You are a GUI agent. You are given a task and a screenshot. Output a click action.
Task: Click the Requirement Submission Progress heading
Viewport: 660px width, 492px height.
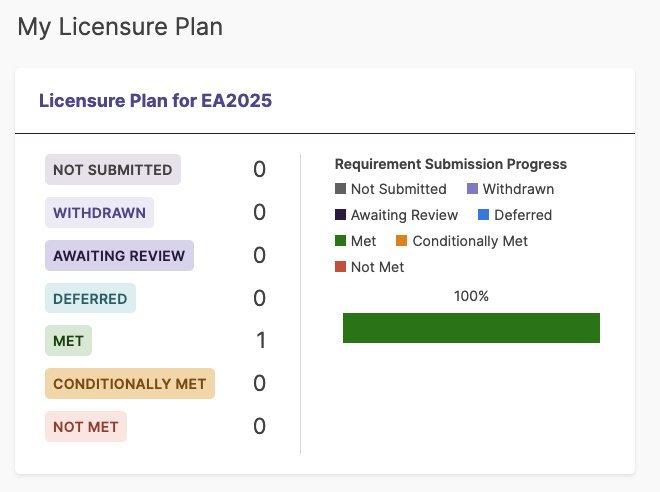click(450, 164)
